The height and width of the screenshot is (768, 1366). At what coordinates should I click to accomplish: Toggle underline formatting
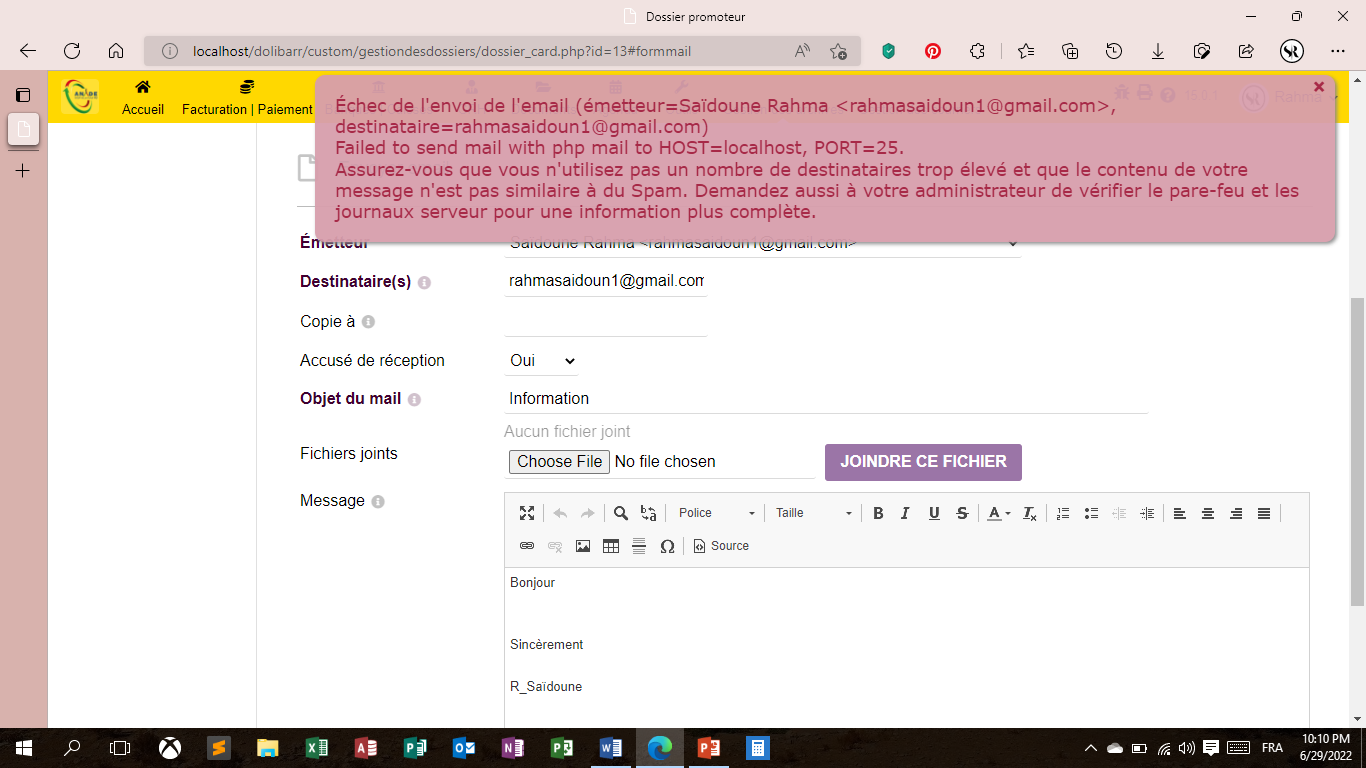coord(934,513)
